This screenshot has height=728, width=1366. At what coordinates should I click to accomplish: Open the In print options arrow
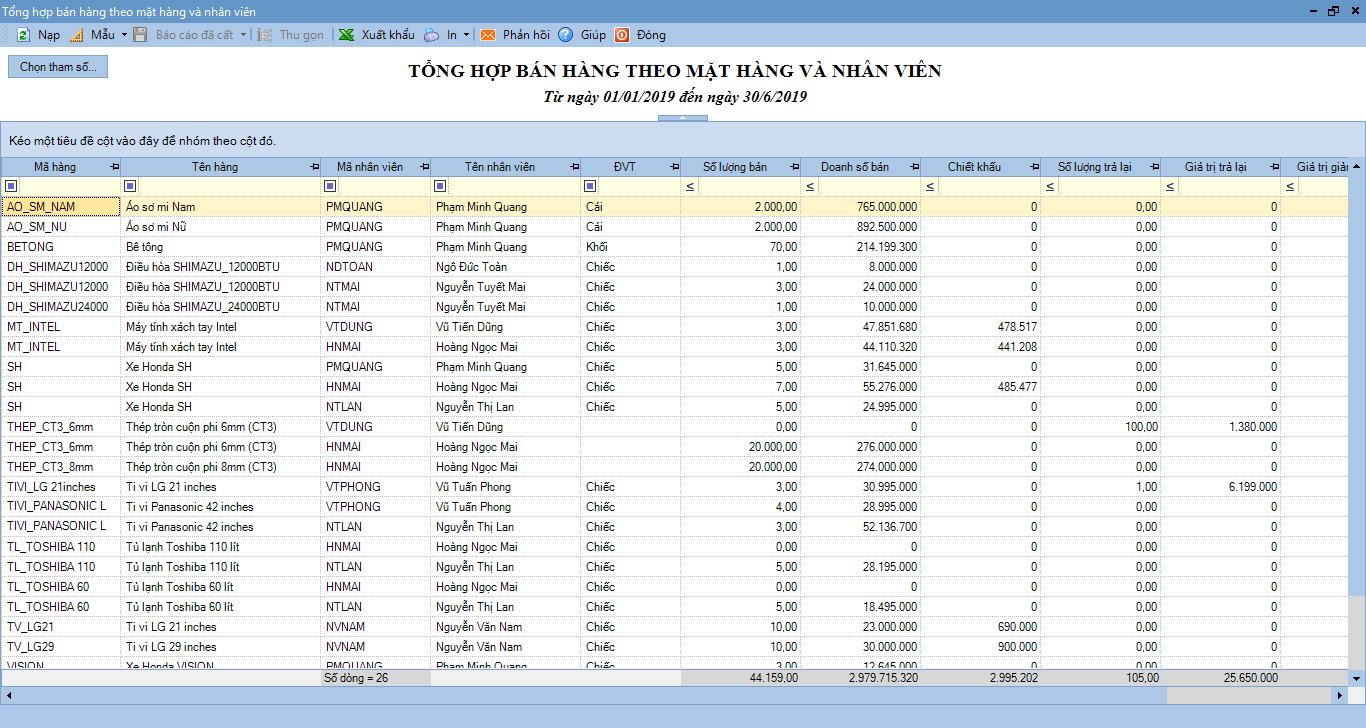coord(467,35)
